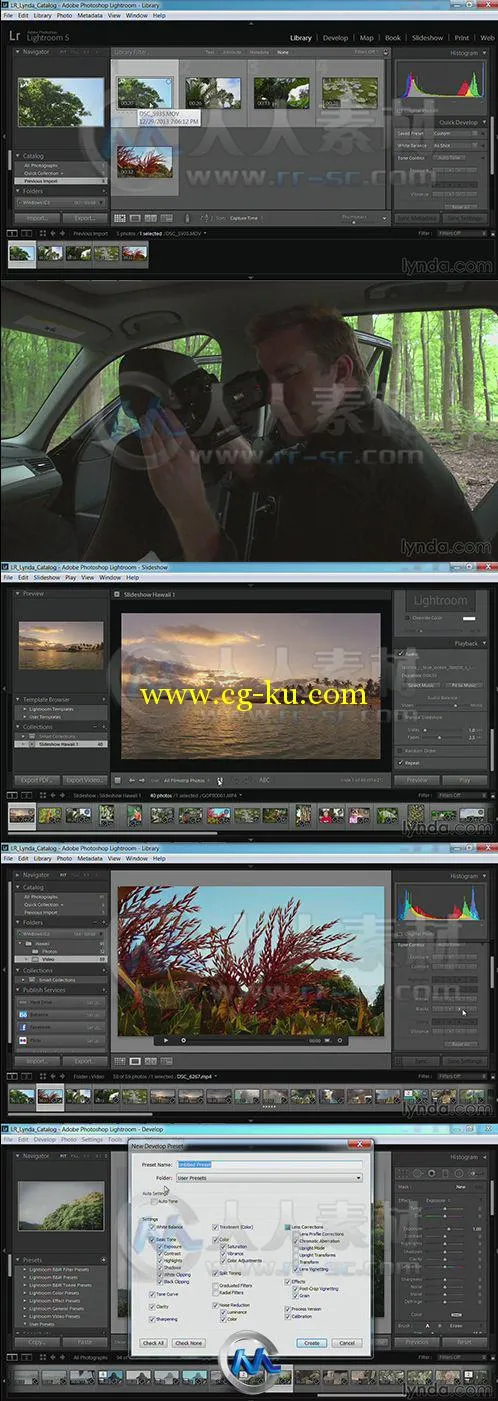This screenshot has height=1401, width=498.
Task: Toggle Process Version checkbox in preset dialog
Action: (x=288, y=1308)
